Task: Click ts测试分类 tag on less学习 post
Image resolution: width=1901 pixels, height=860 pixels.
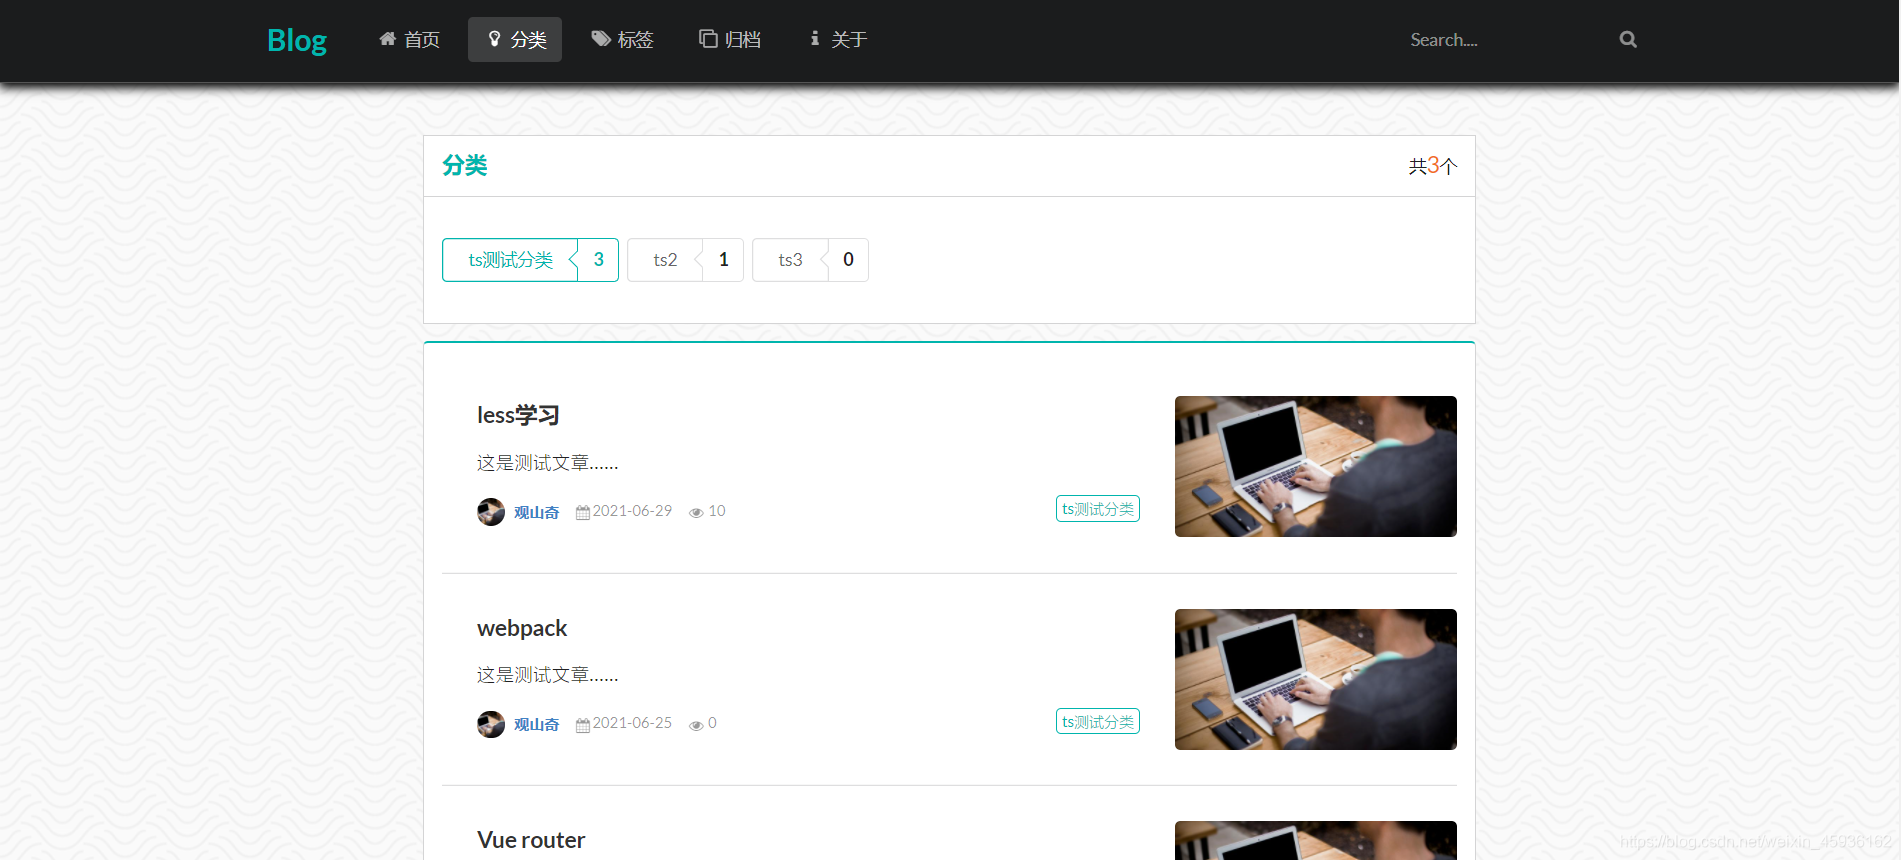Action: [1098, 509]
